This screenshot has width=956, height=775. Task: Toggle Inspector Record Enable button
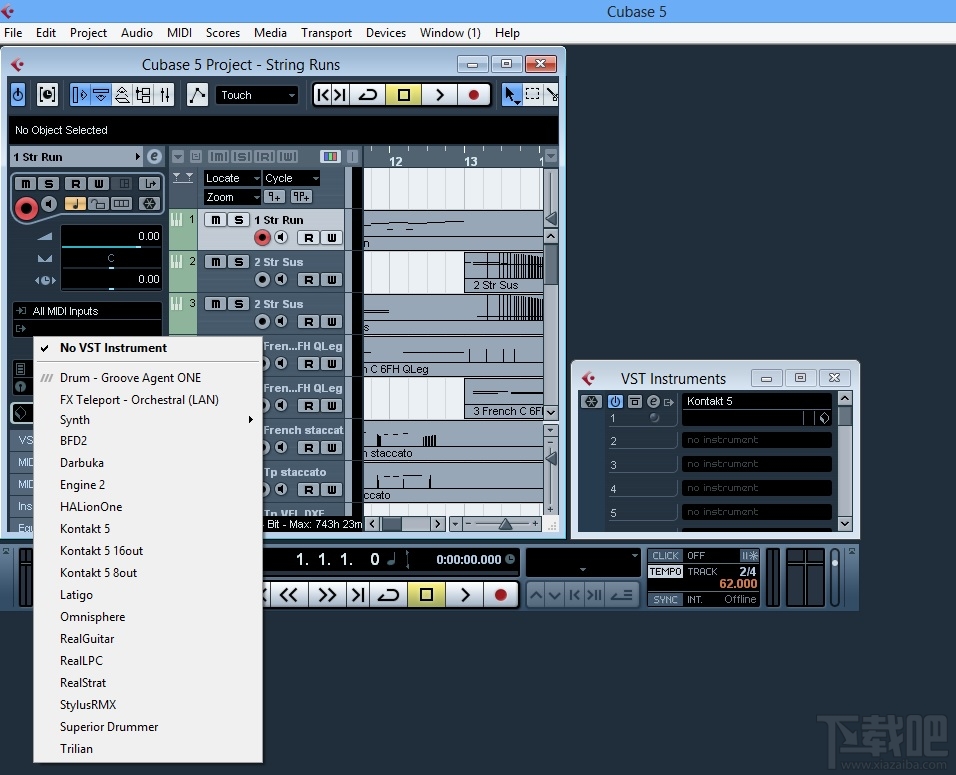(26, 209)
